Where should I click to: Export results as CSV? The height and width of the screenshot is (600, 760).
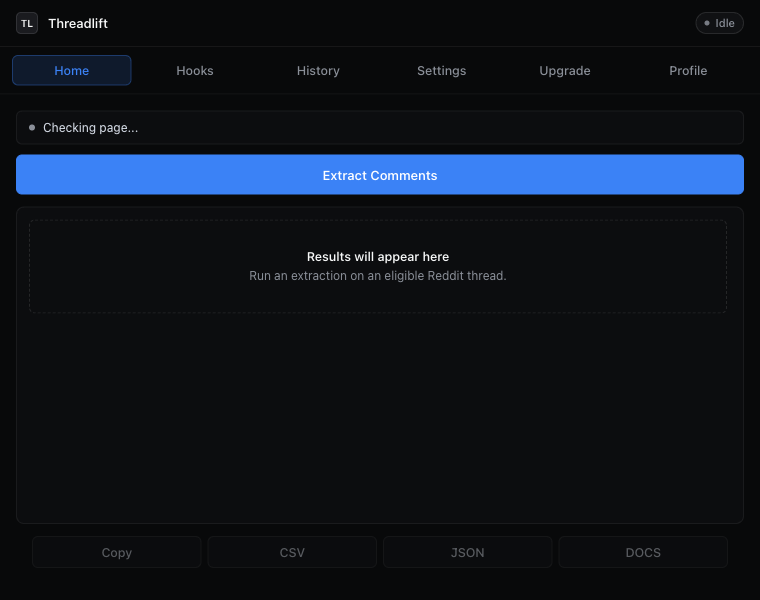pyautogui.click(x=292, y=552)
